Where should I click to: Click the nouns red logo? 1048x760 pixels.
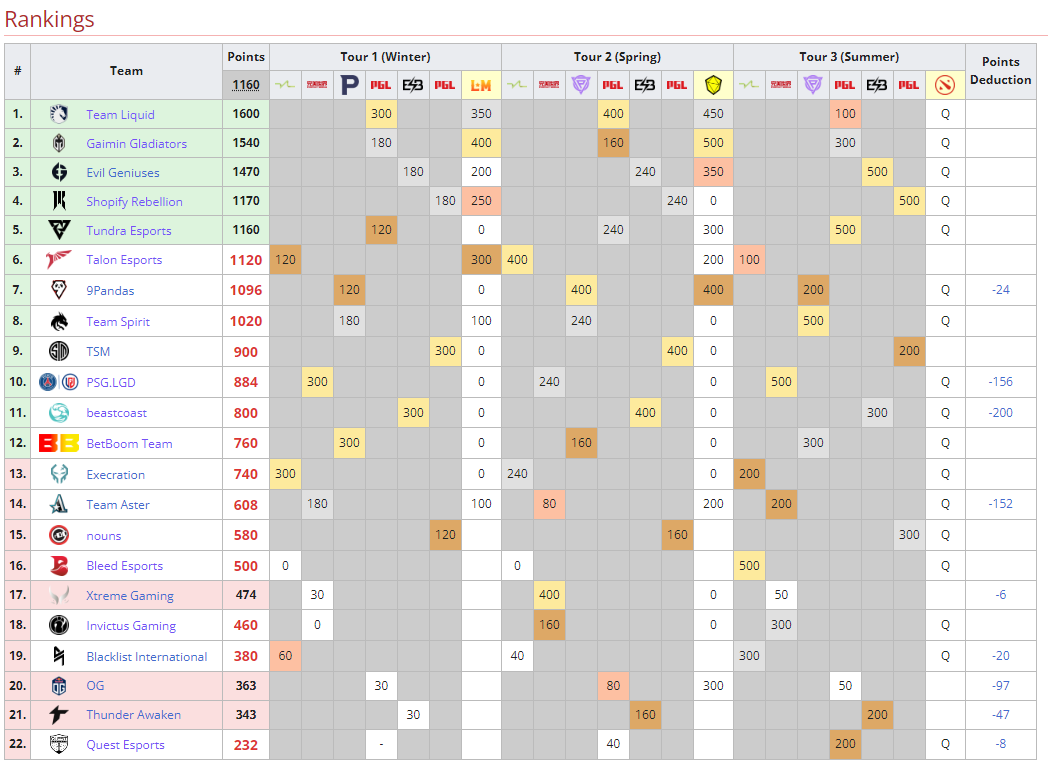tap(59, 535)
